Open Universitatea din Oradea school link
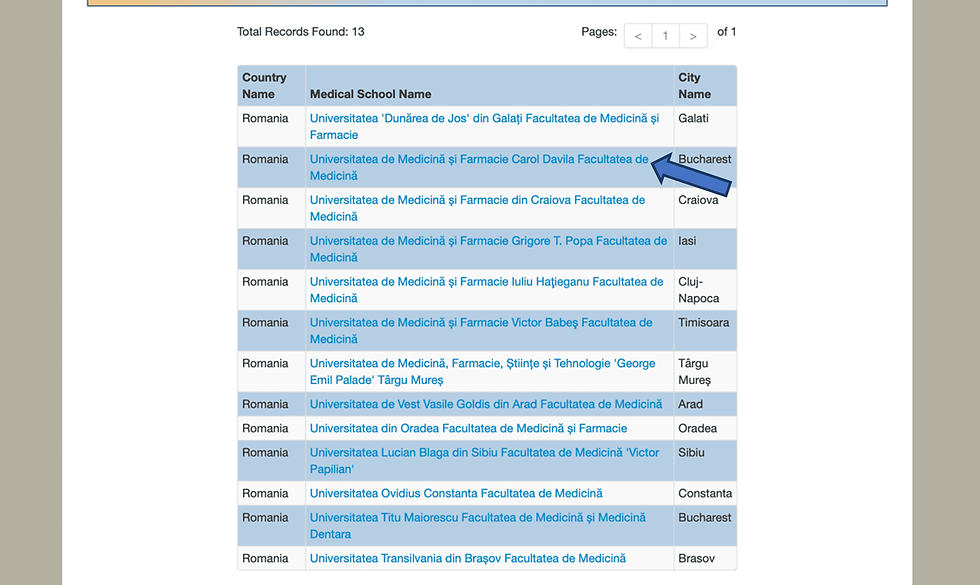 click(468, 428)
